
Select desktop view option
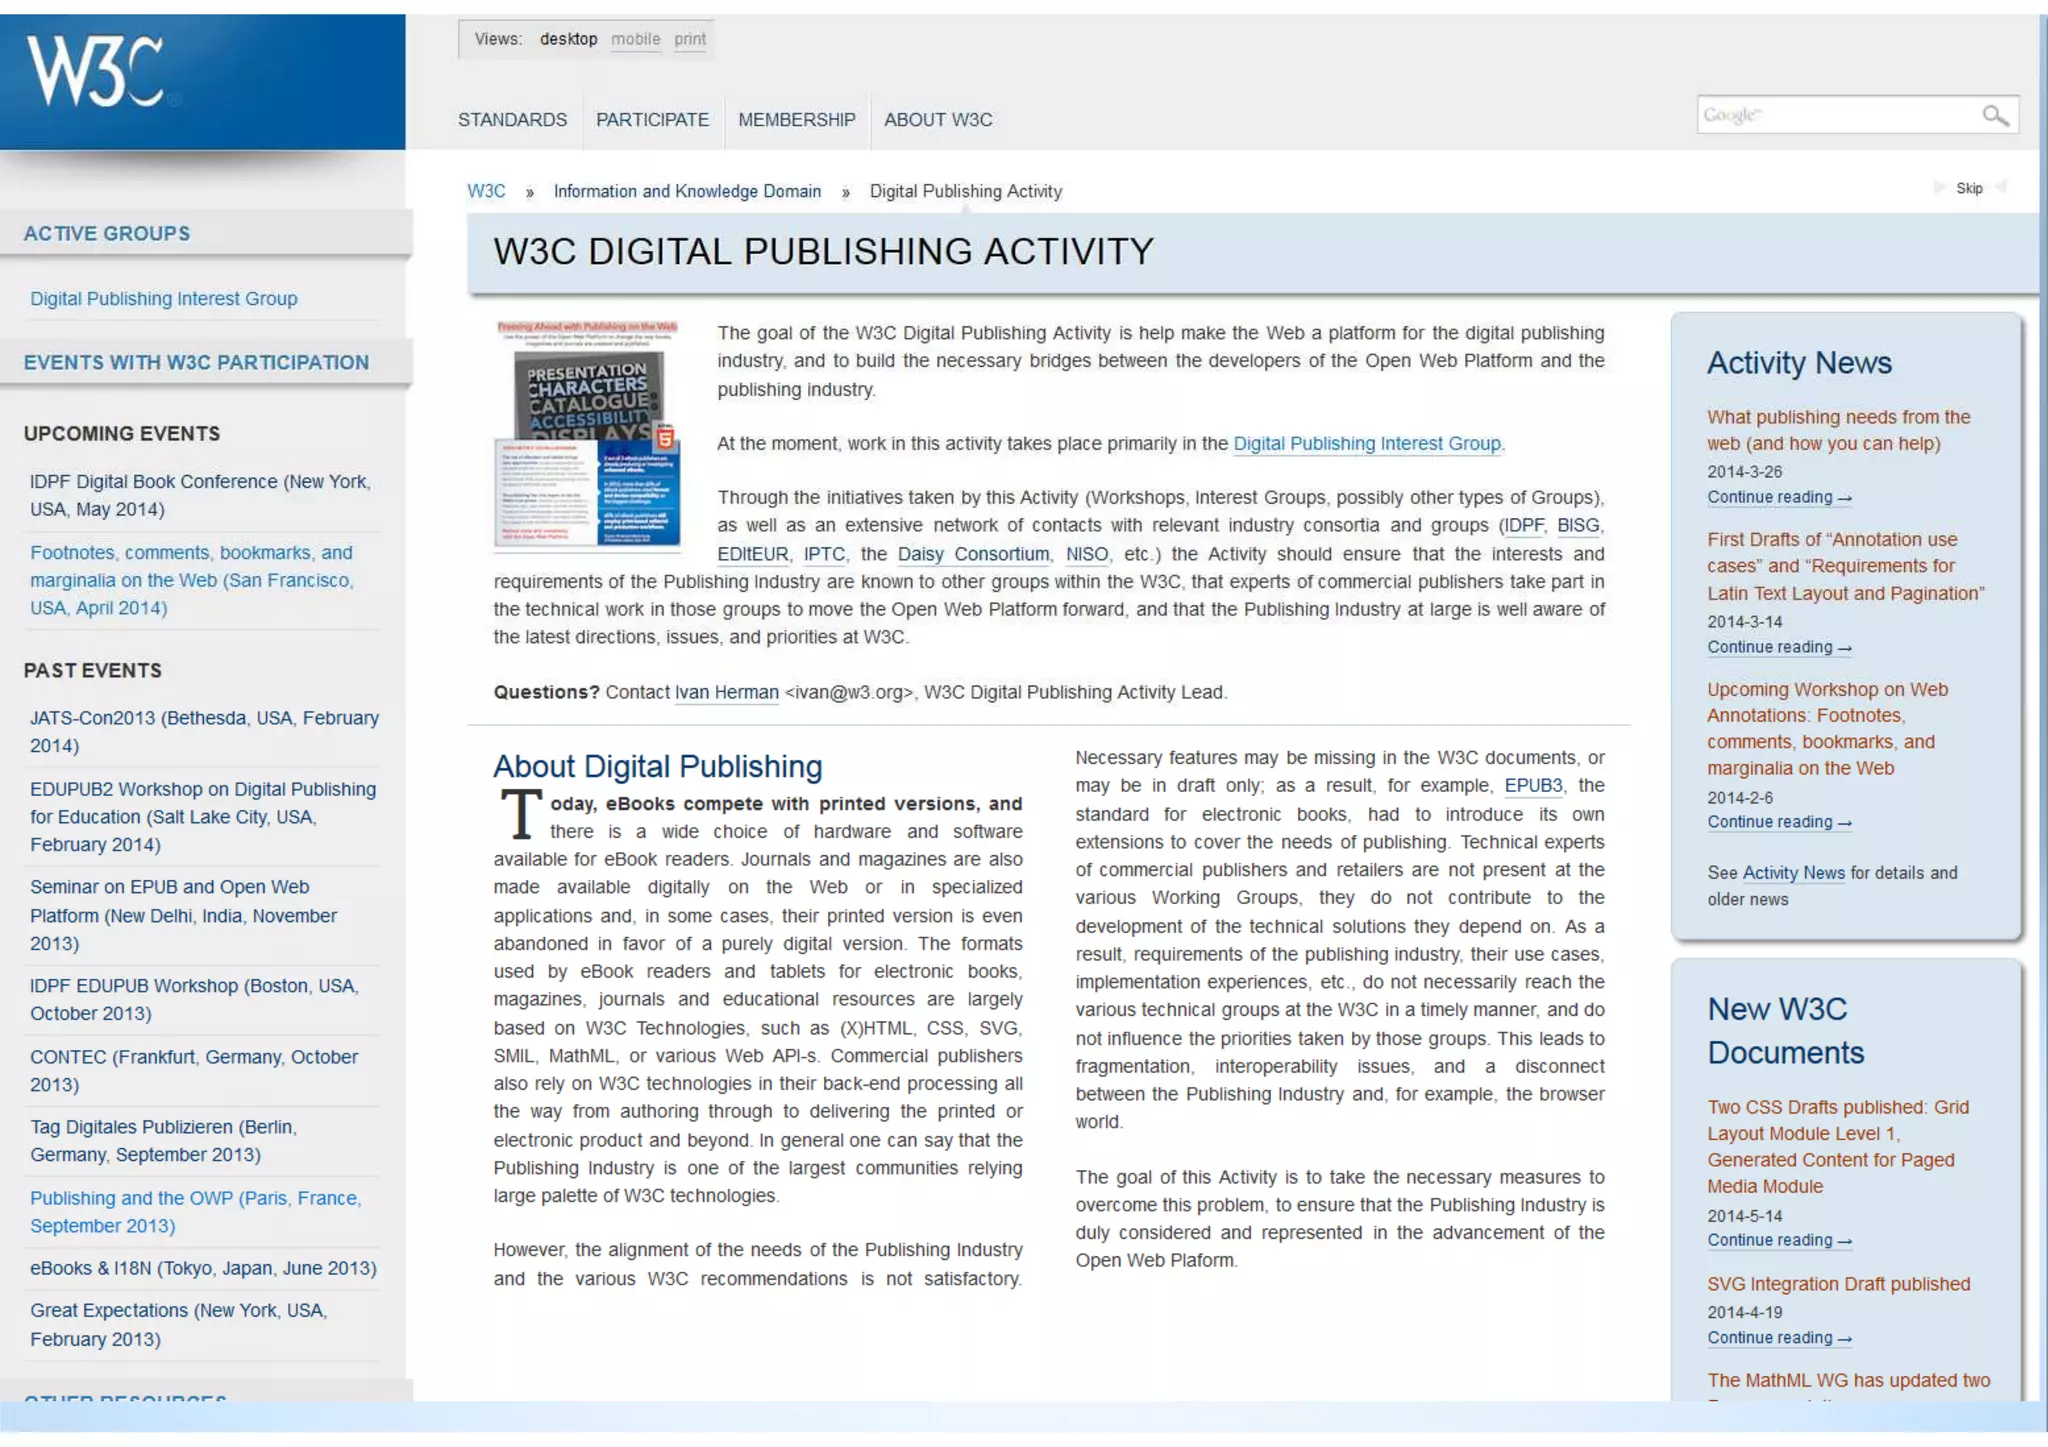568,39
